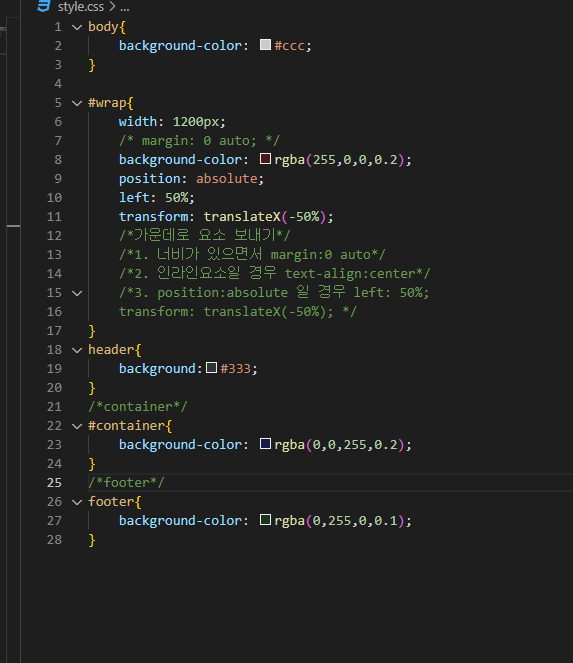Image resolution: width=573 pixels, height=663 pixels.
Task: Click the '#wrap{' selector text
Action: [111, 103]
